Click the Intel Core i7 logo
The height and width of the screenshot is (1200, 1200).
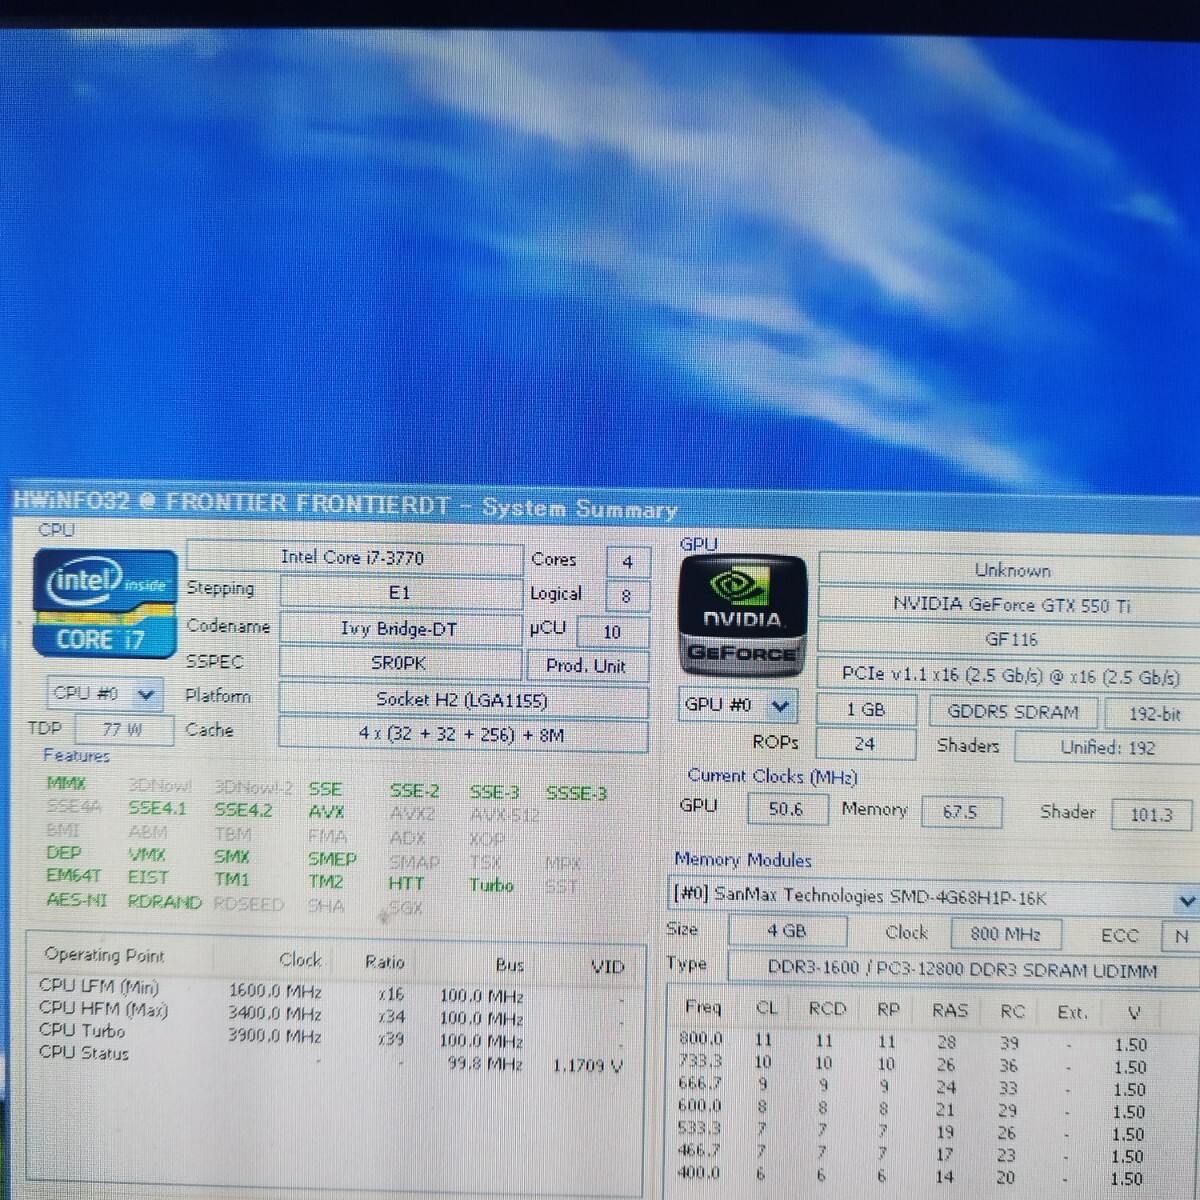pyautogui.click(x=105, y=604)
